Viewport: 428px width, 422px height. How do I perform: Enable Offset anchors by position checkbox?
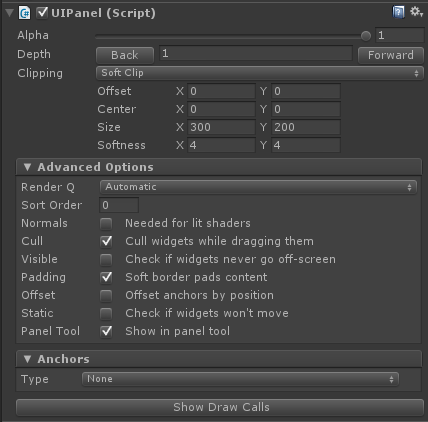106,296
